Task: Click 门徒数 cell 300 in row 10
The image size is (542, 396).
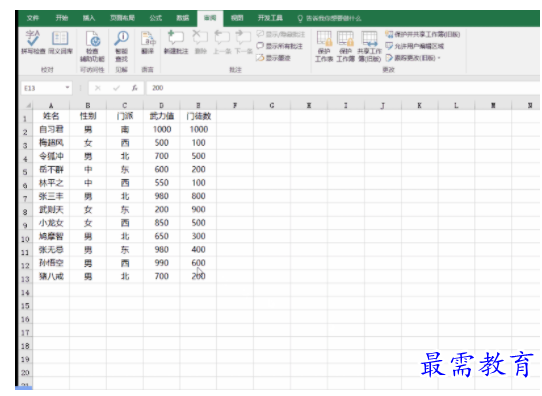Action: (198, 236)
